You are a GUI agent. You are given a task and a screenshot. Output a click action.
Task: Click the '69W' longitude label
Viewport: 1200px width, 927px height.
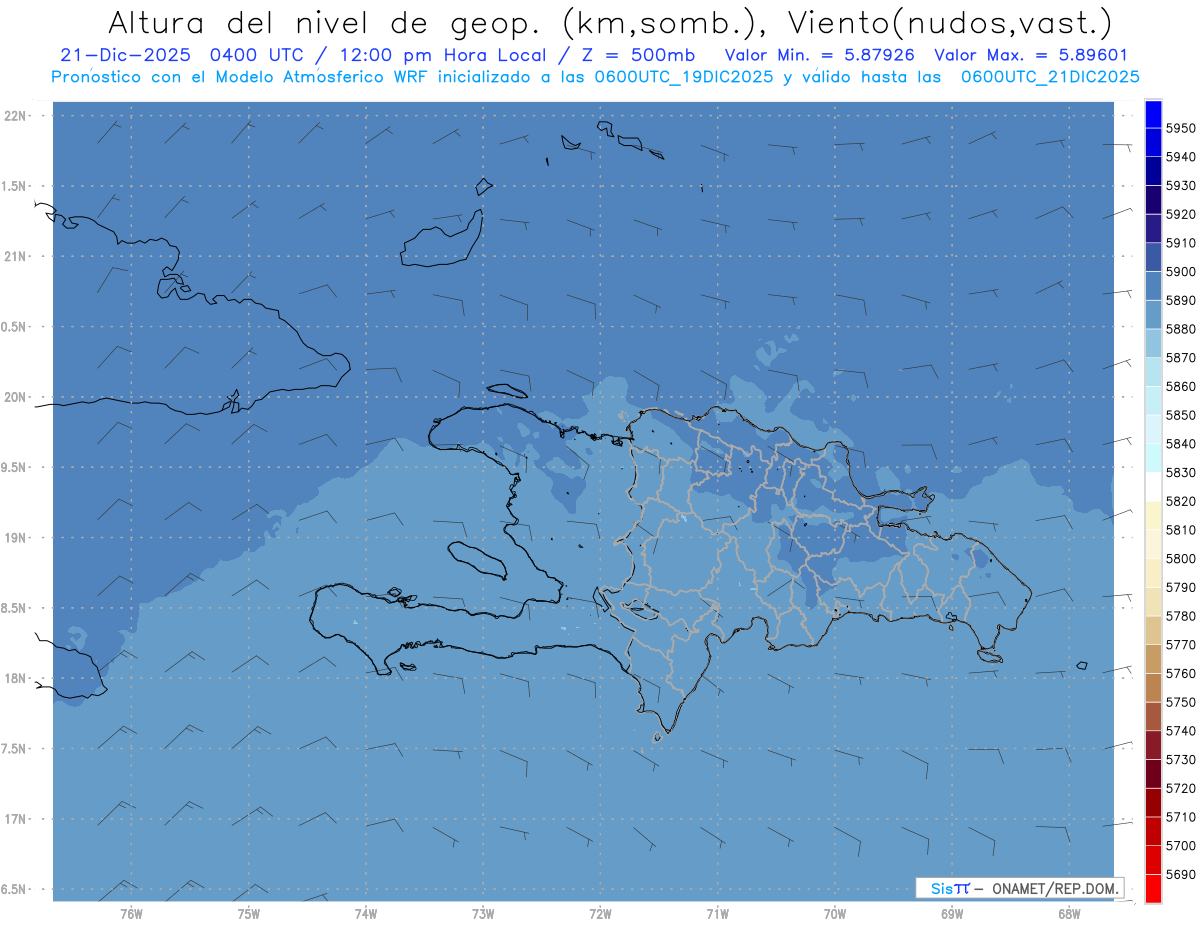952,913
